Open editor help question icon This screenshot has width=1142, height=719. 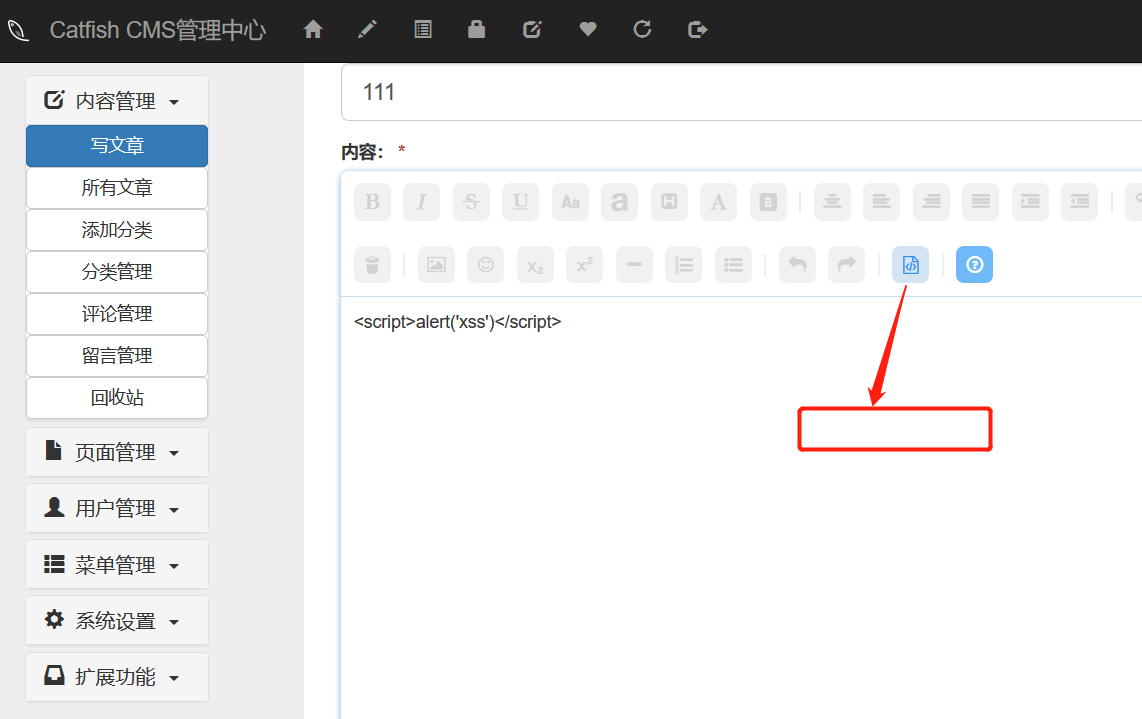click(x=974, y=264)
